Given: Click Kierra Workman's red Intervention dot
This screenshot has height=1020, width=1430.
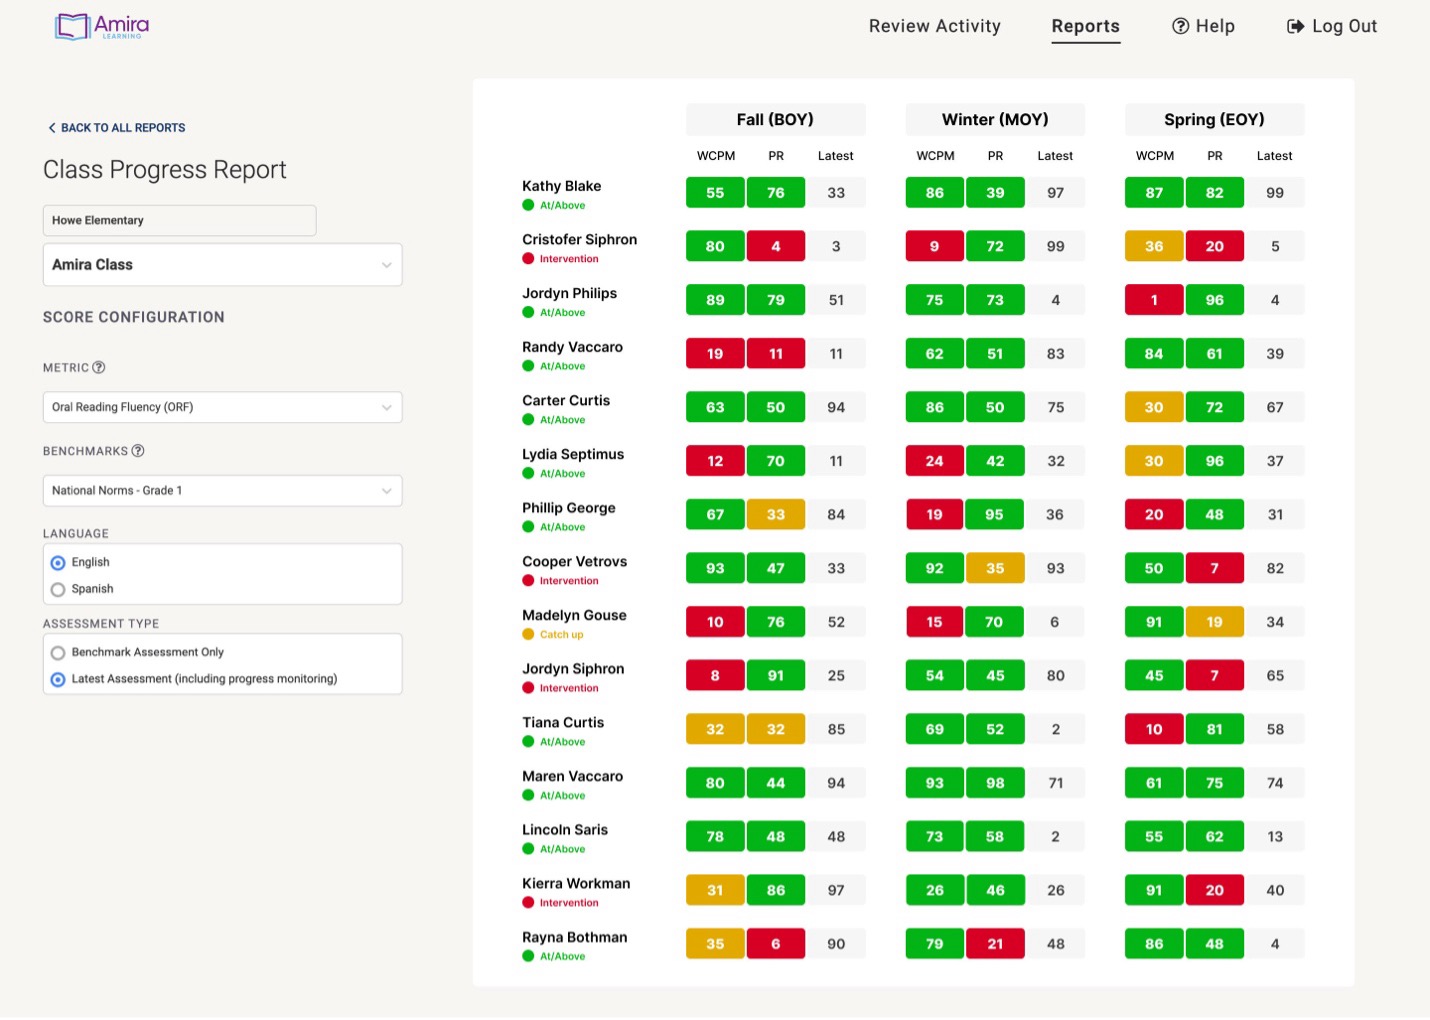Looking at the screenshot, I should tap(528, 903).
